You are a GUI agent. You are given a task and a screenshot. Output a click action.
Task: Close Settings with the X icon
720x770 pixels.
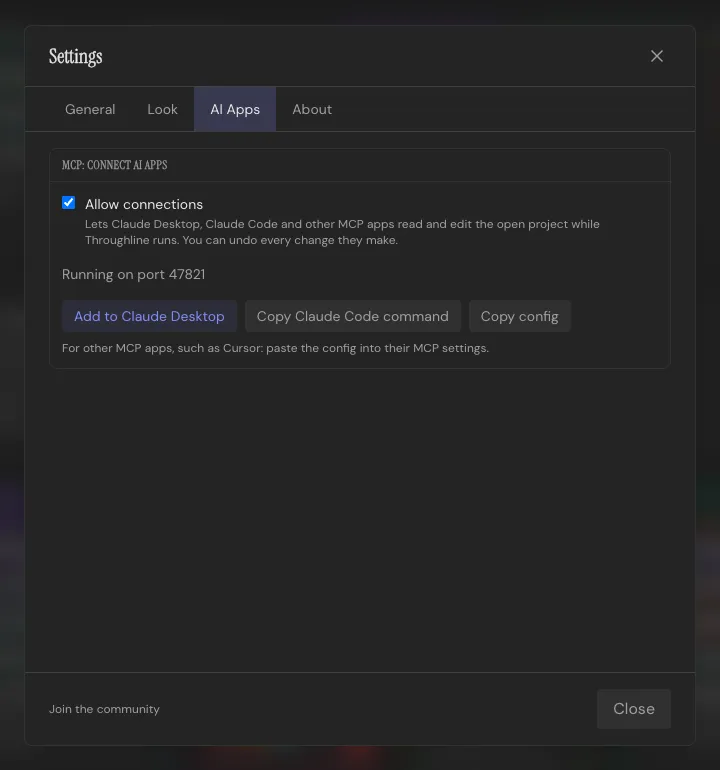[x=657, y=56]
